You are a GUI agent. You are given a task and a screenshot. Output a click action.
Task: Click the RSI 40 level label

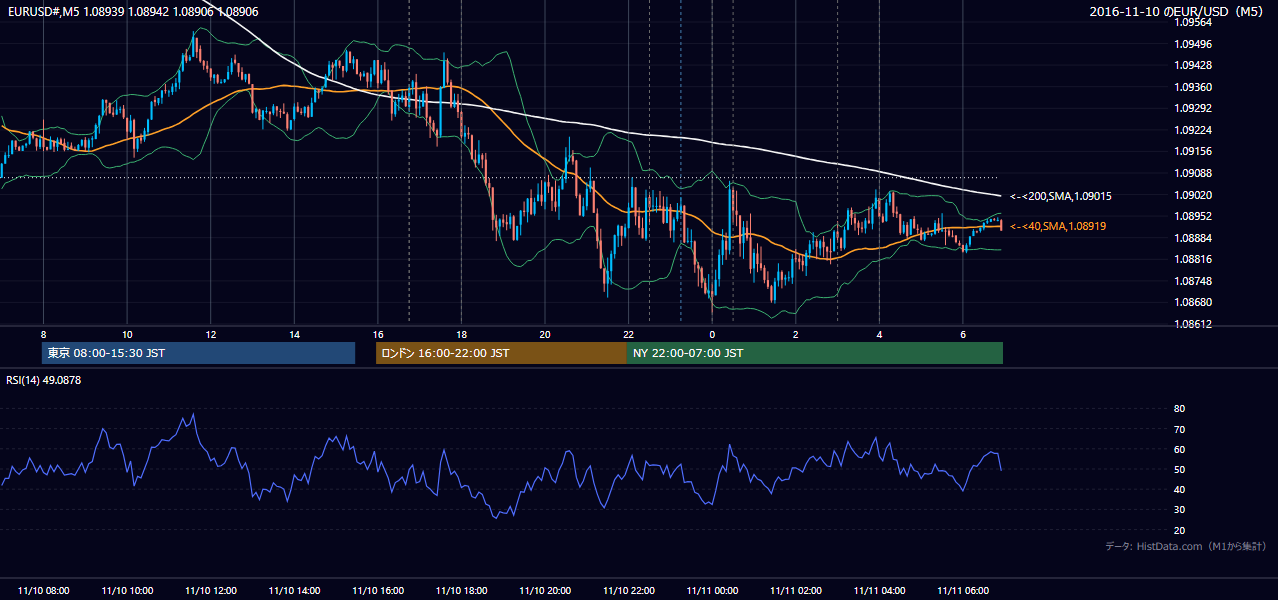[1179, 490]
